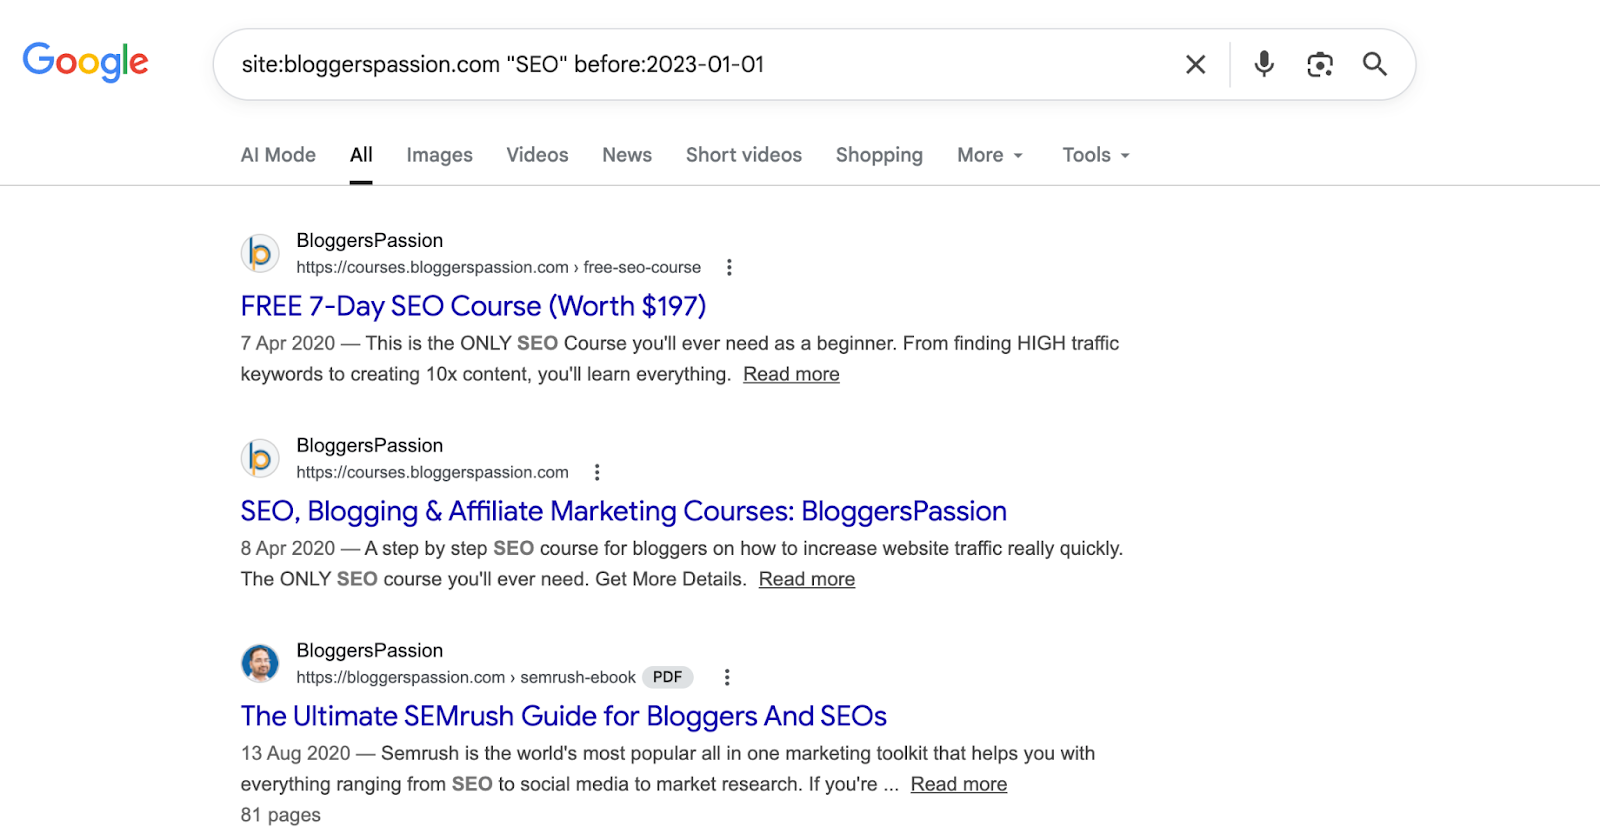Screen dimensions: 1600x838
Task: Open three-dot menu for courses.bloggerspassion.com result
Action: 597,473
